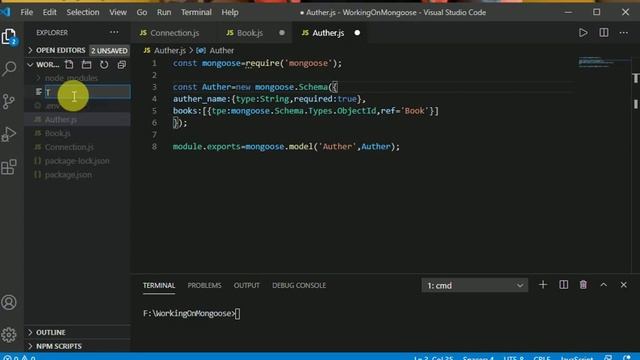Close unsaved Auther.js tab via dot
This screenshot has height=360, width=640.
pyautogui.click(x=357, y=33)
